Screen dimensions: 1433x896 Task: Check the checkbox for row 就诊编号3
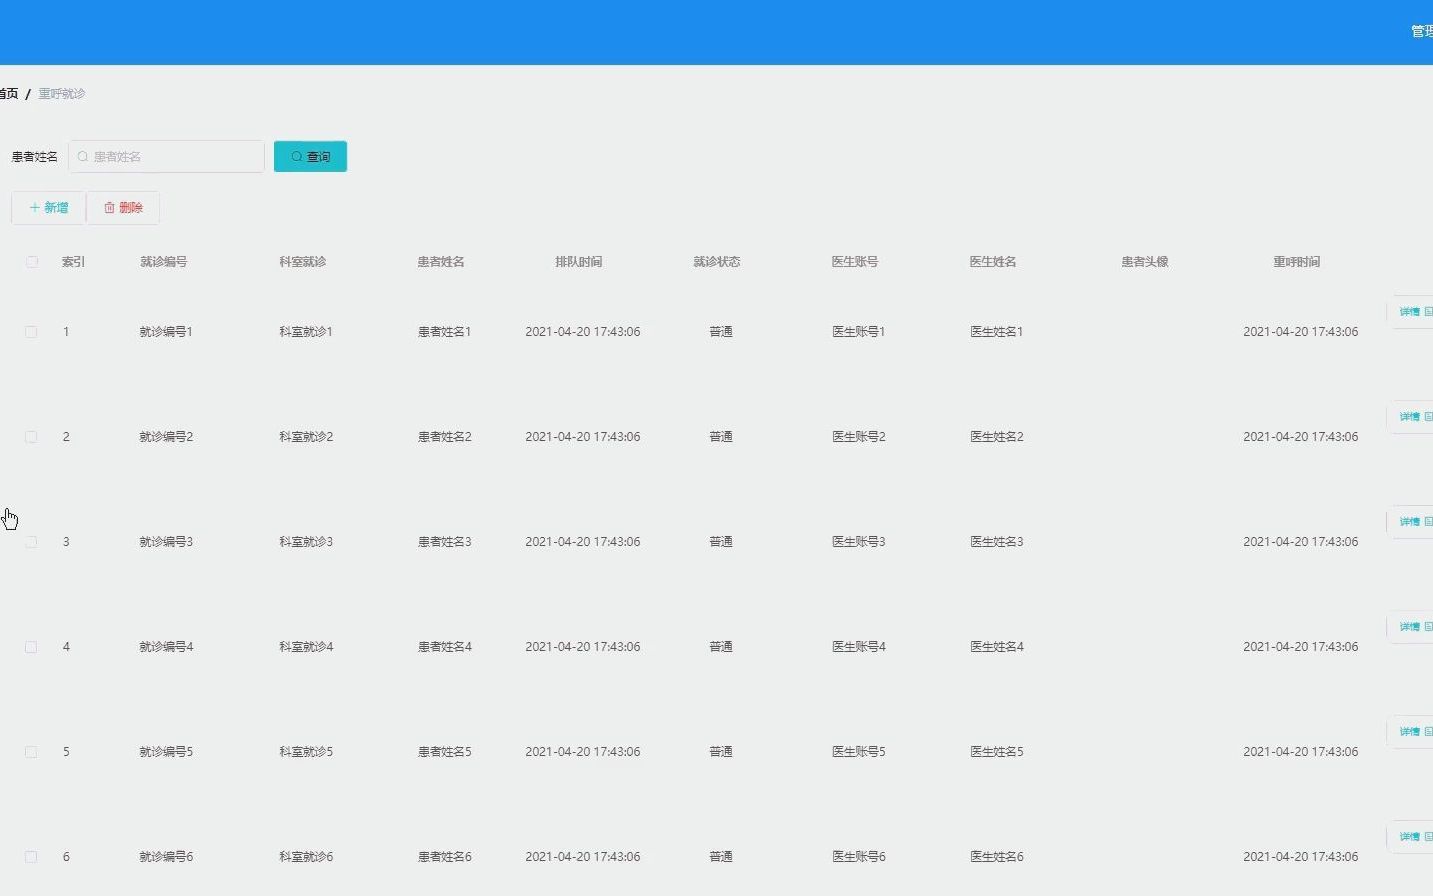[x=31, y=542]
